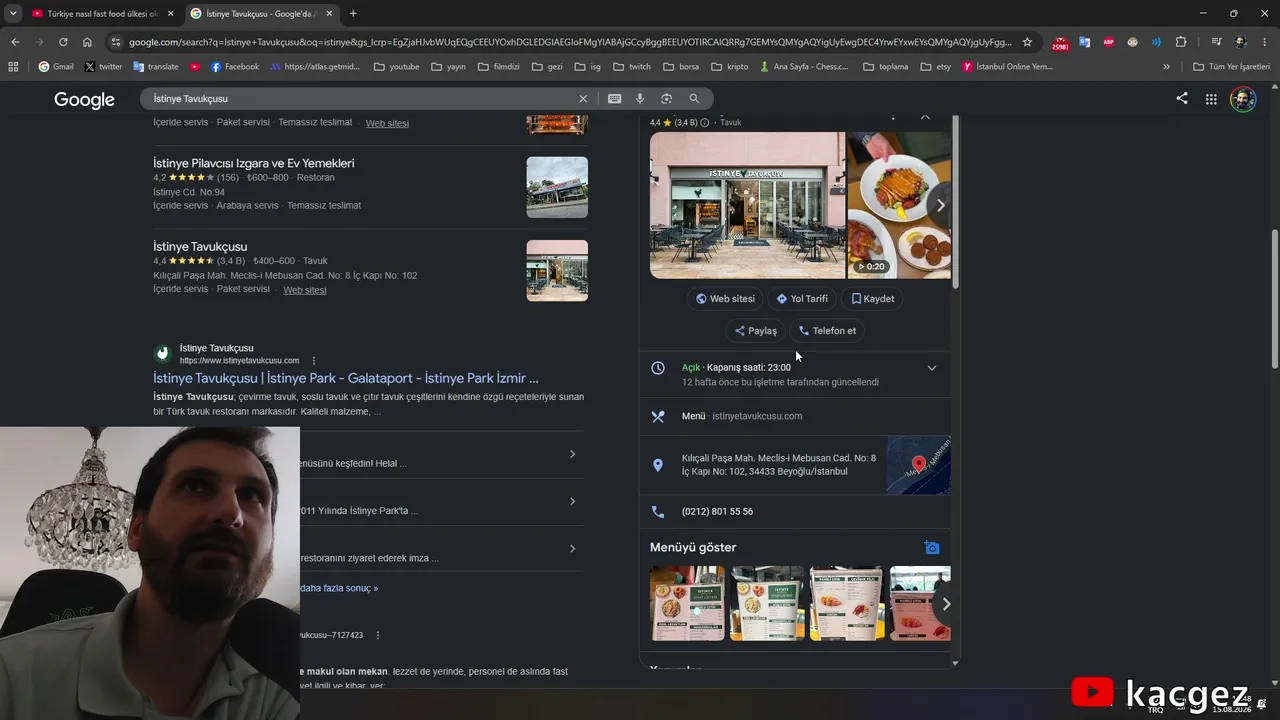Screen dimensions: 1280x720
Task: Open the media controls icon
Action: point(1217,42)
